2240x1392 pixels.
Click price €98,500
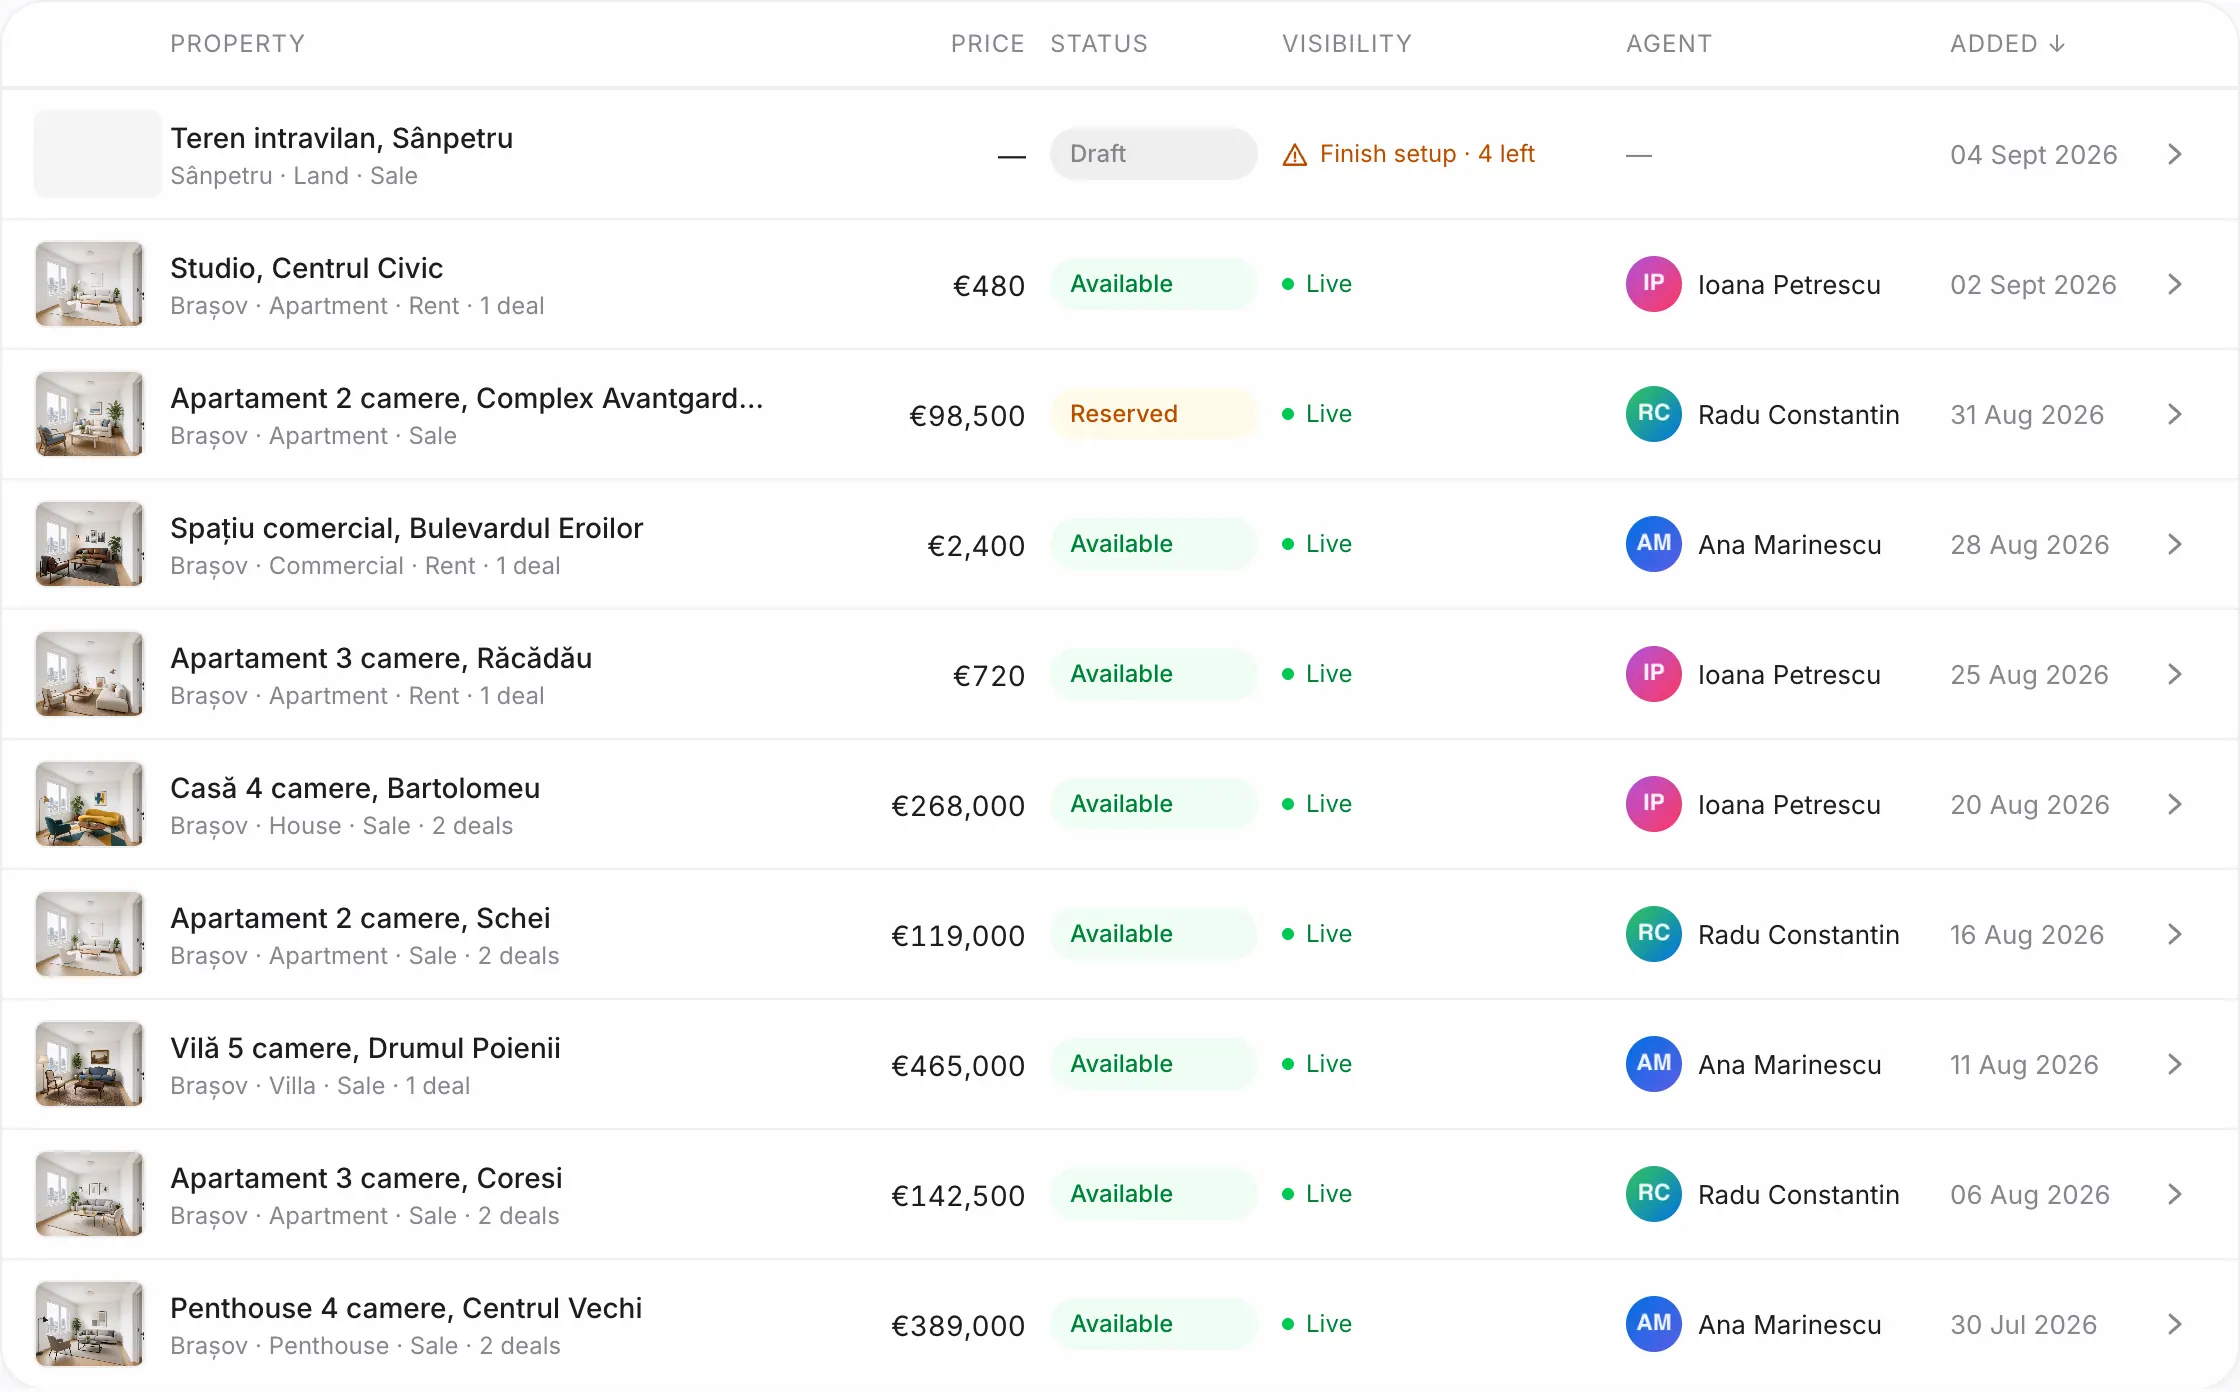967,416
